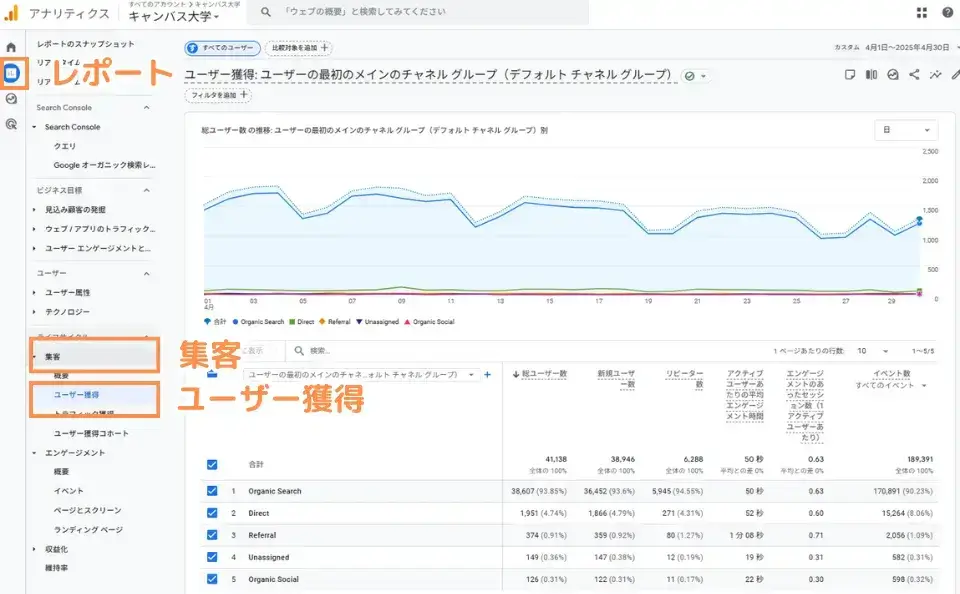Screen dimensions: 960x594
Task: Open the Google apps grid icon
Action: point(921,12)
